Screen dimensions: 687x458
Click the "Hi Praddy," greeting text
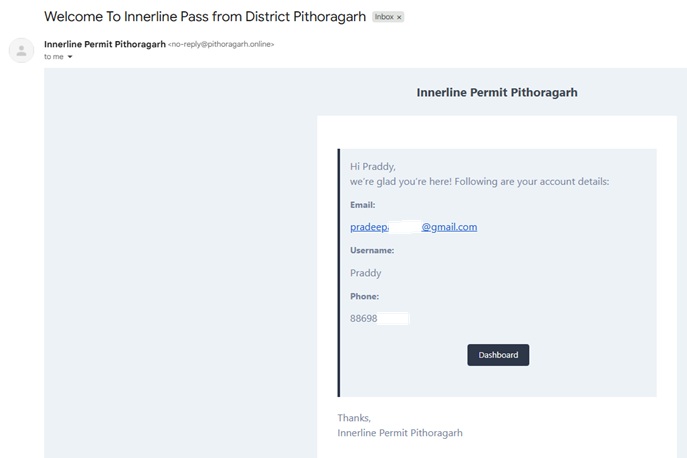click(x=373, y=166)
